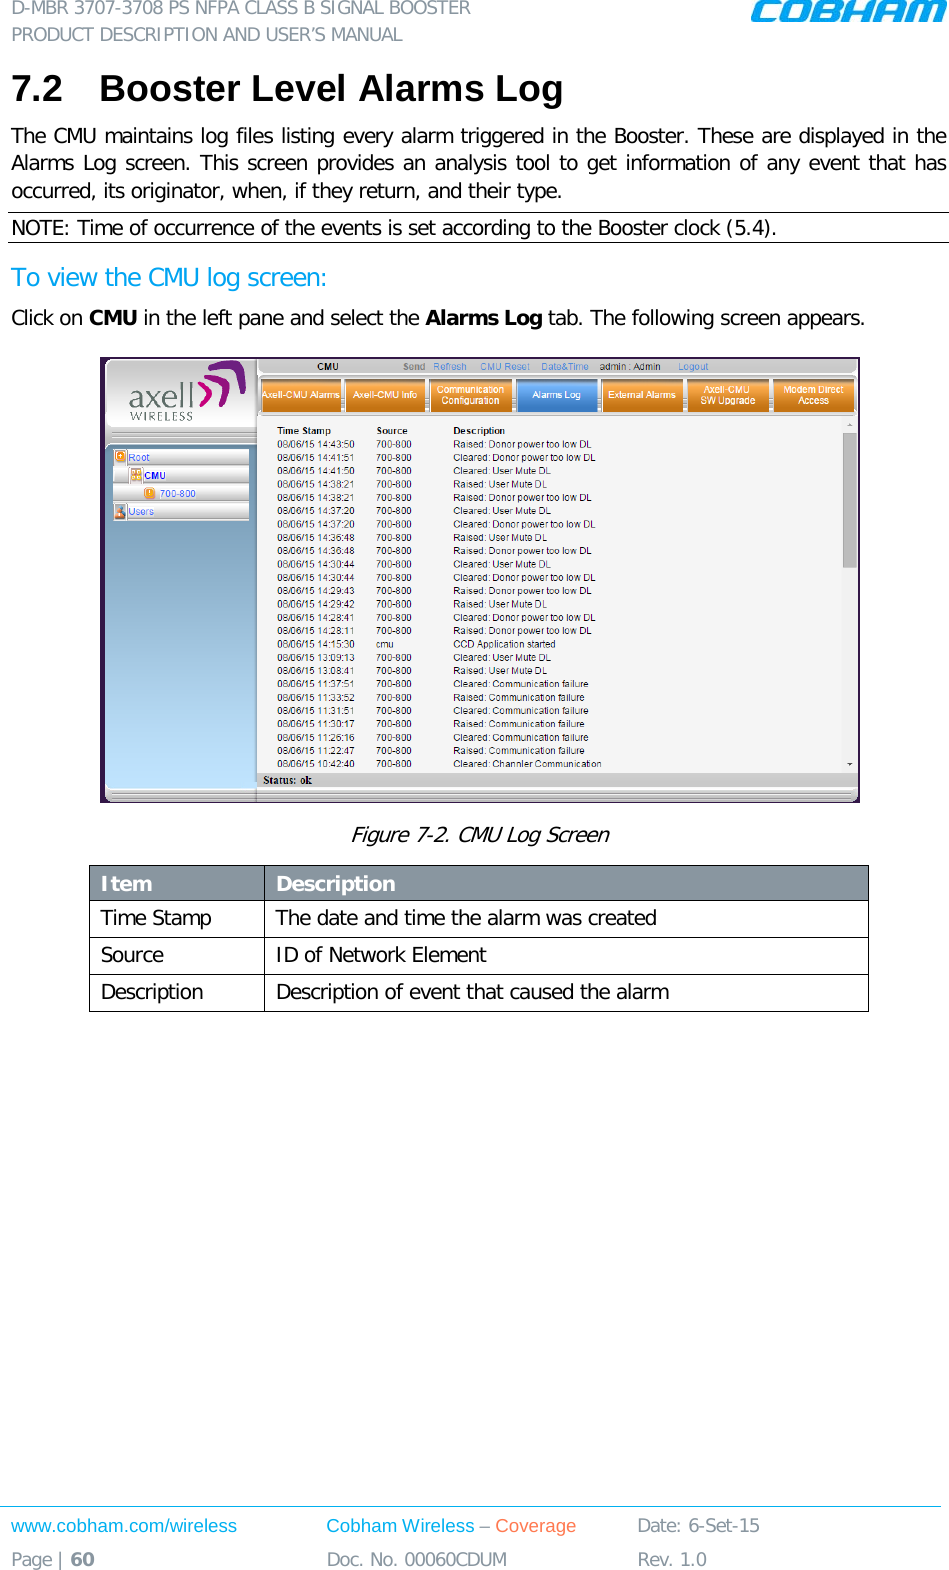Viewport: 949px width, 1570px height.
Task: Select the Alarms Log tab
Action: click(x=556, y=395)
